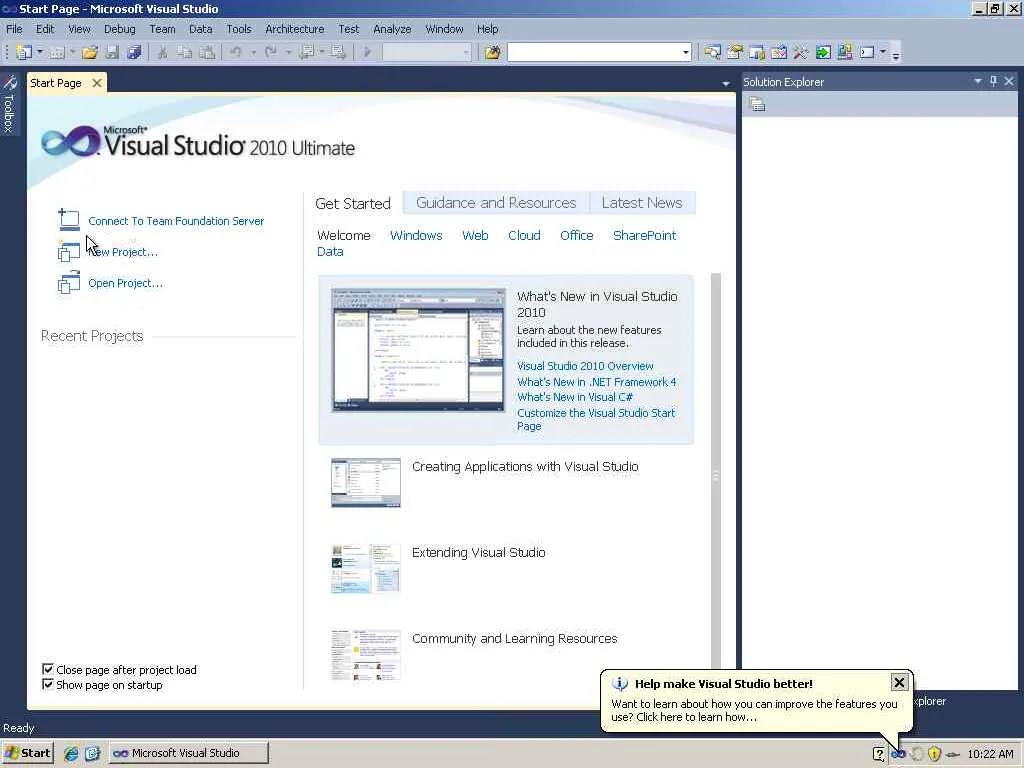Expand the Command Window dropdown arrow
This screenshot has height=768, width=1024.
(x=883, y=52)
